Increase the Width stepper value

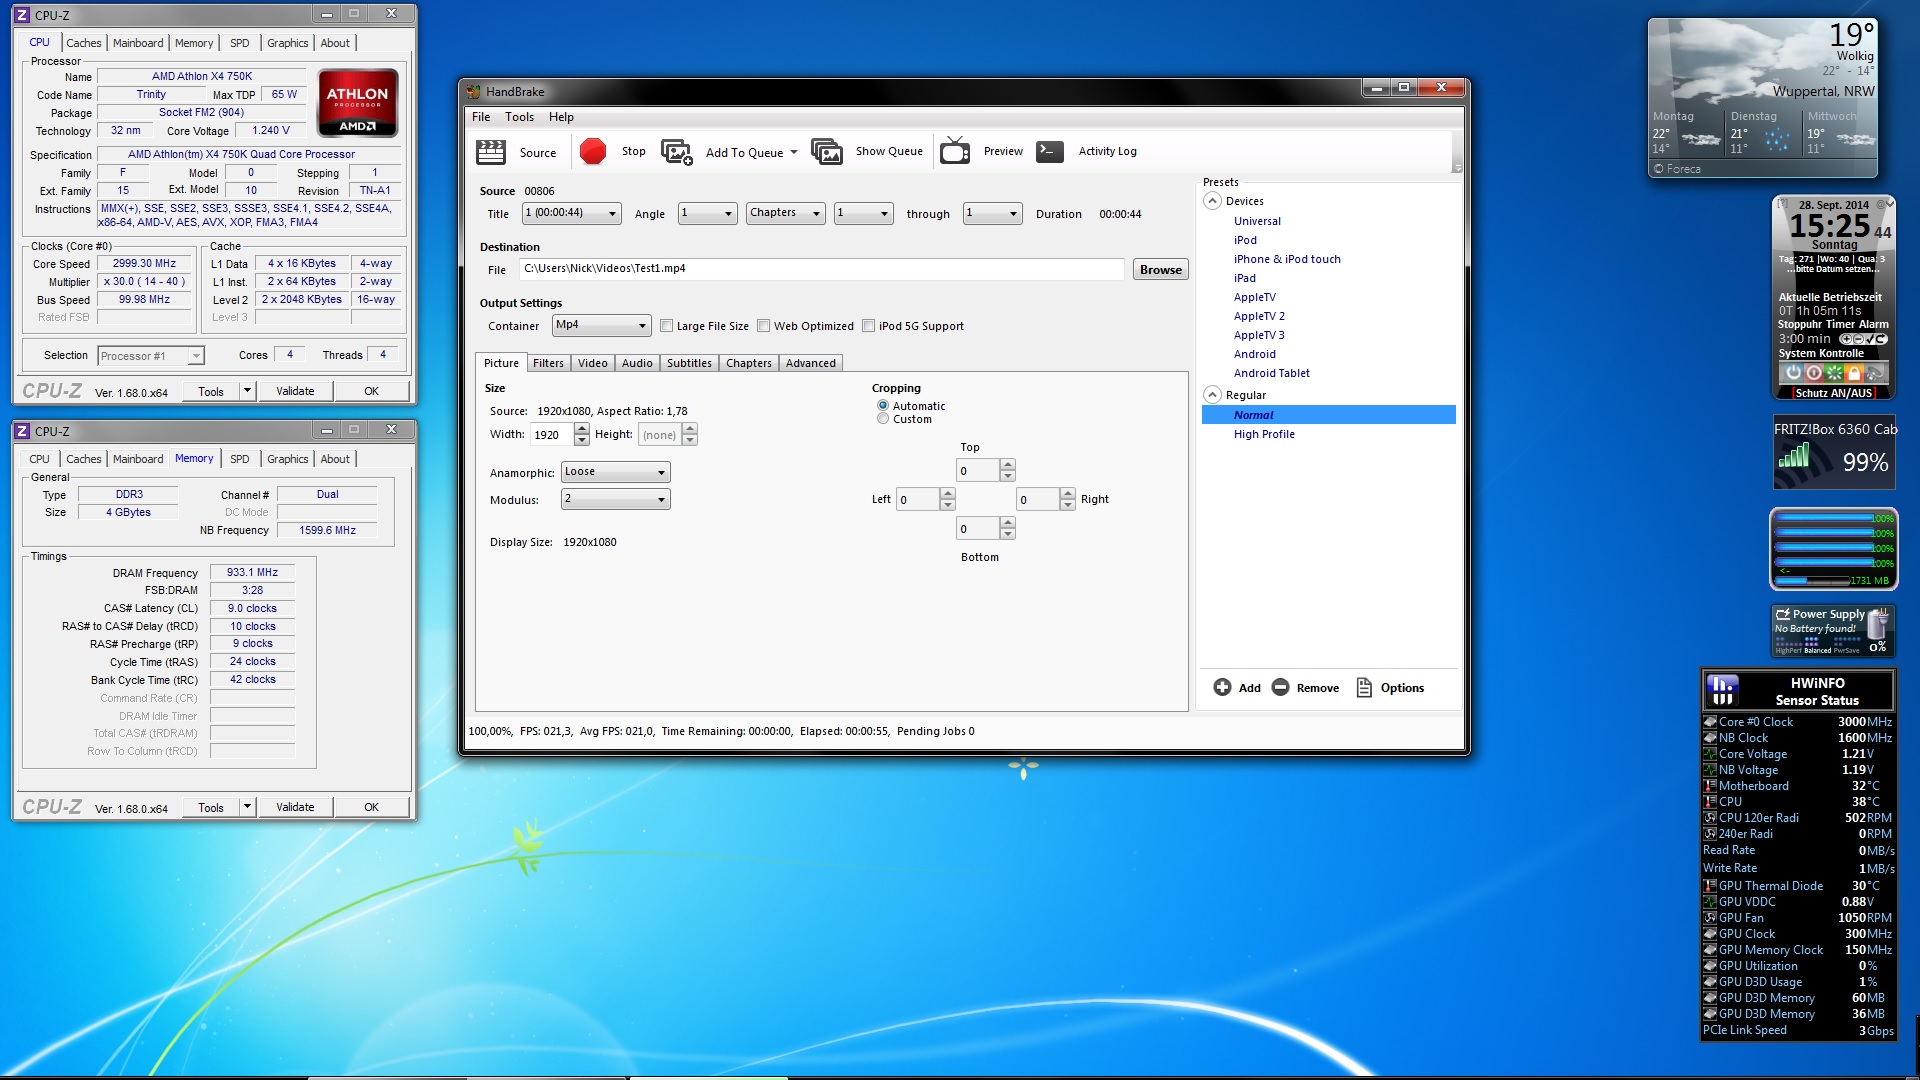[582, 429]
